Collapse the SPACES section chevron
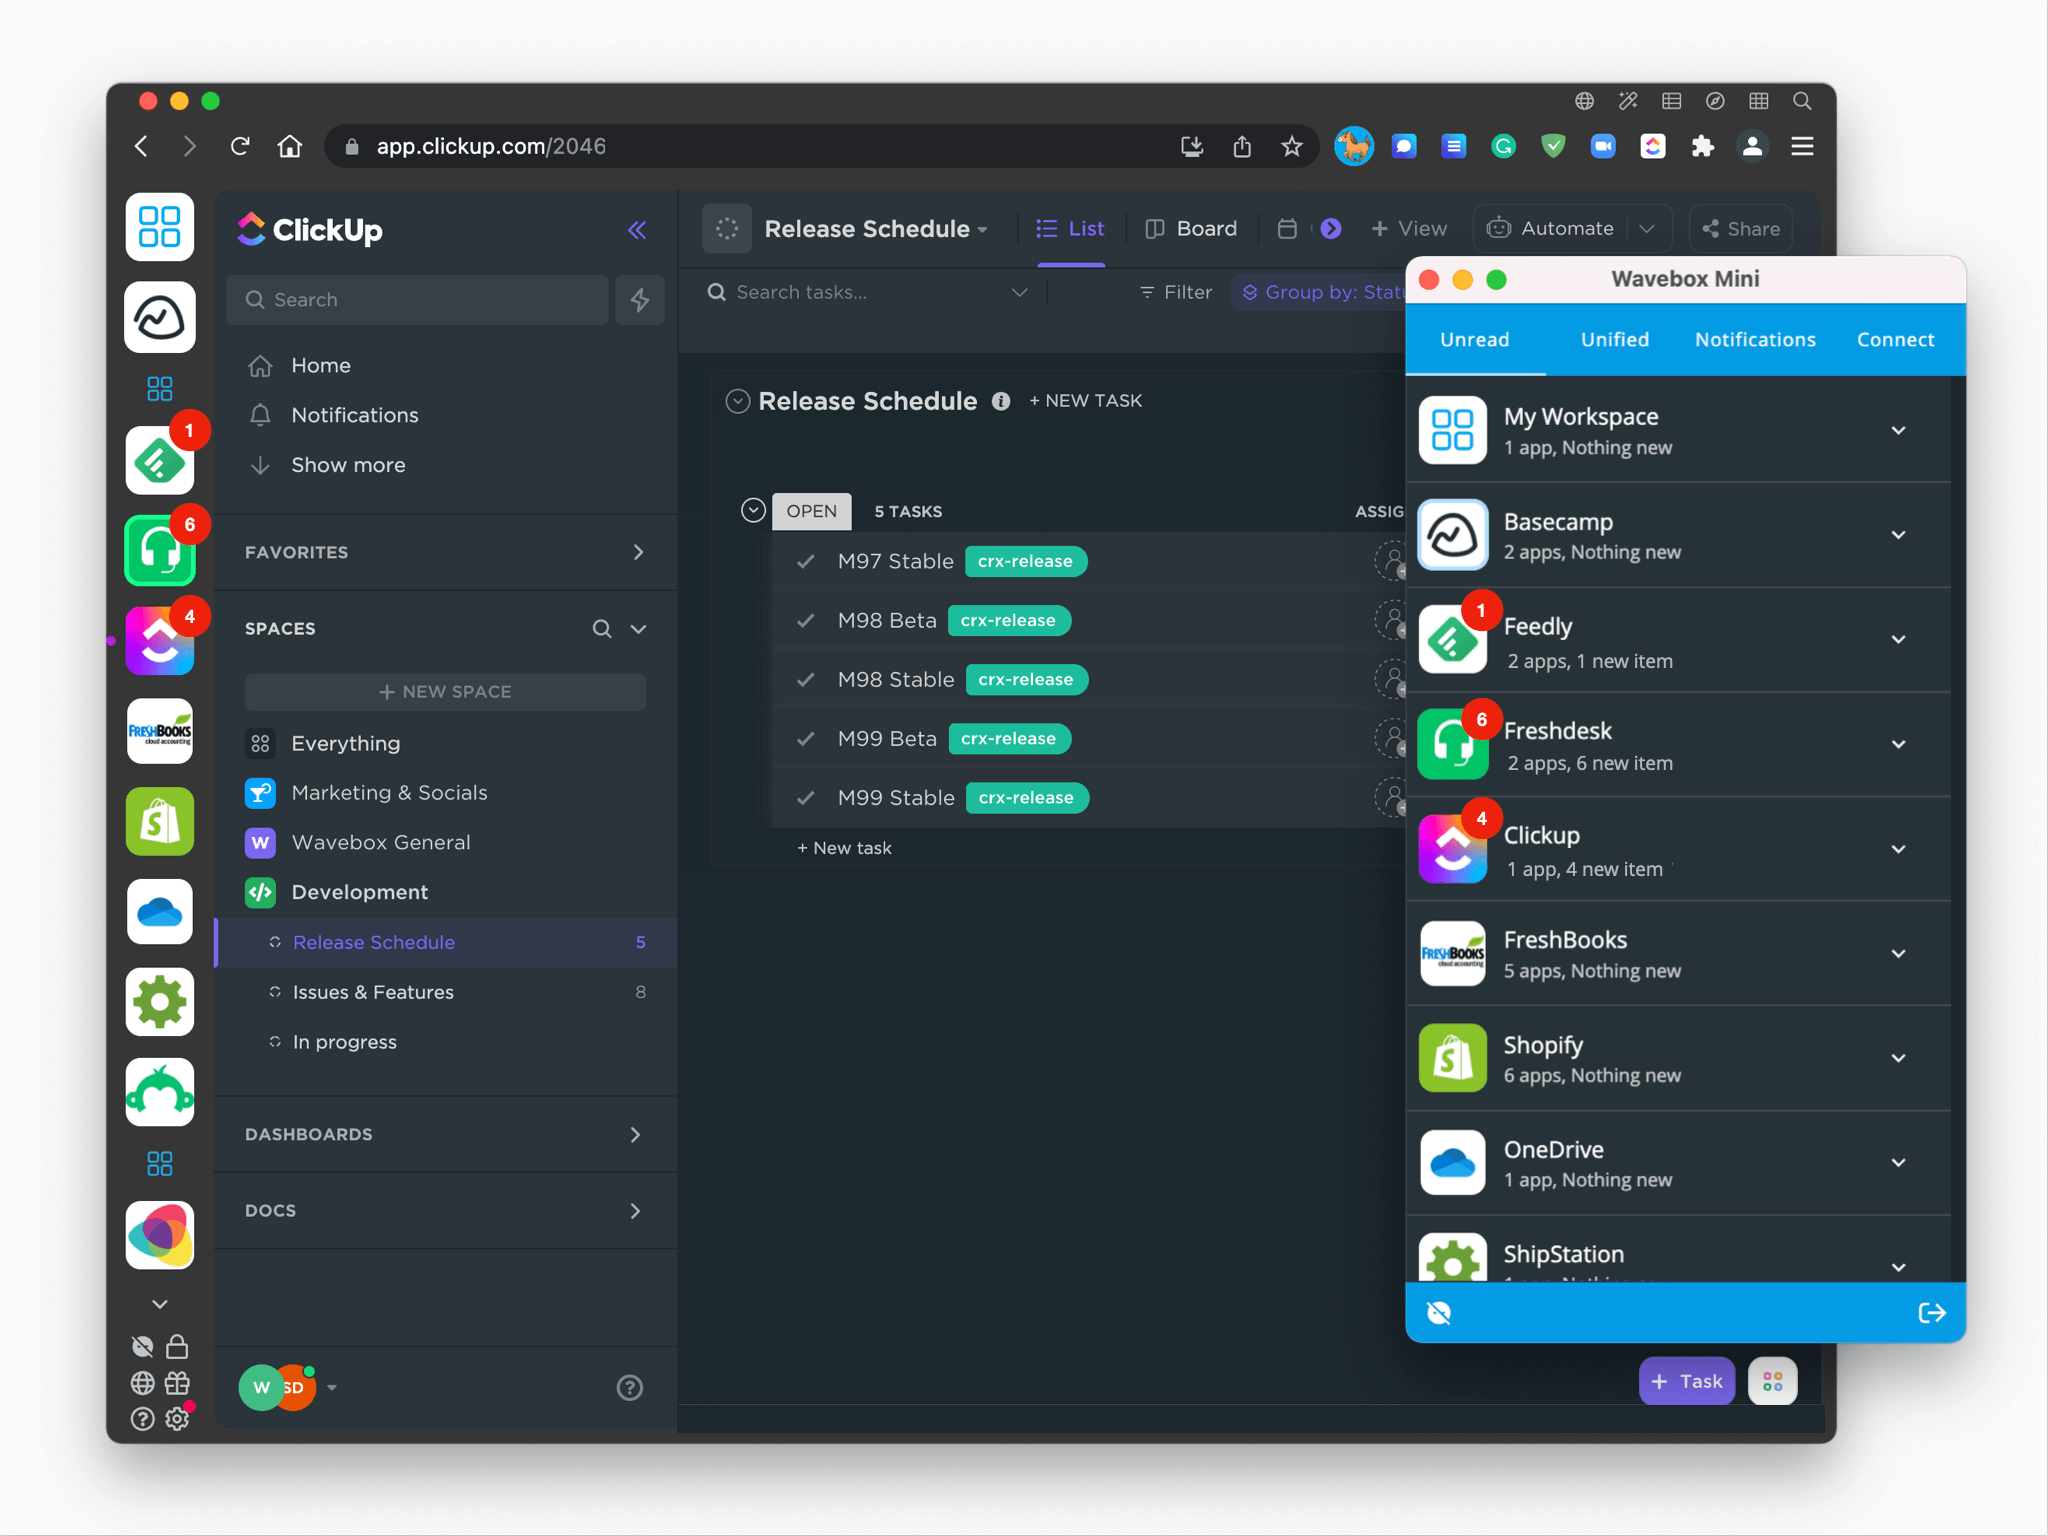This screenshot has height=1536, width=2048. click(x=638, y=629)
